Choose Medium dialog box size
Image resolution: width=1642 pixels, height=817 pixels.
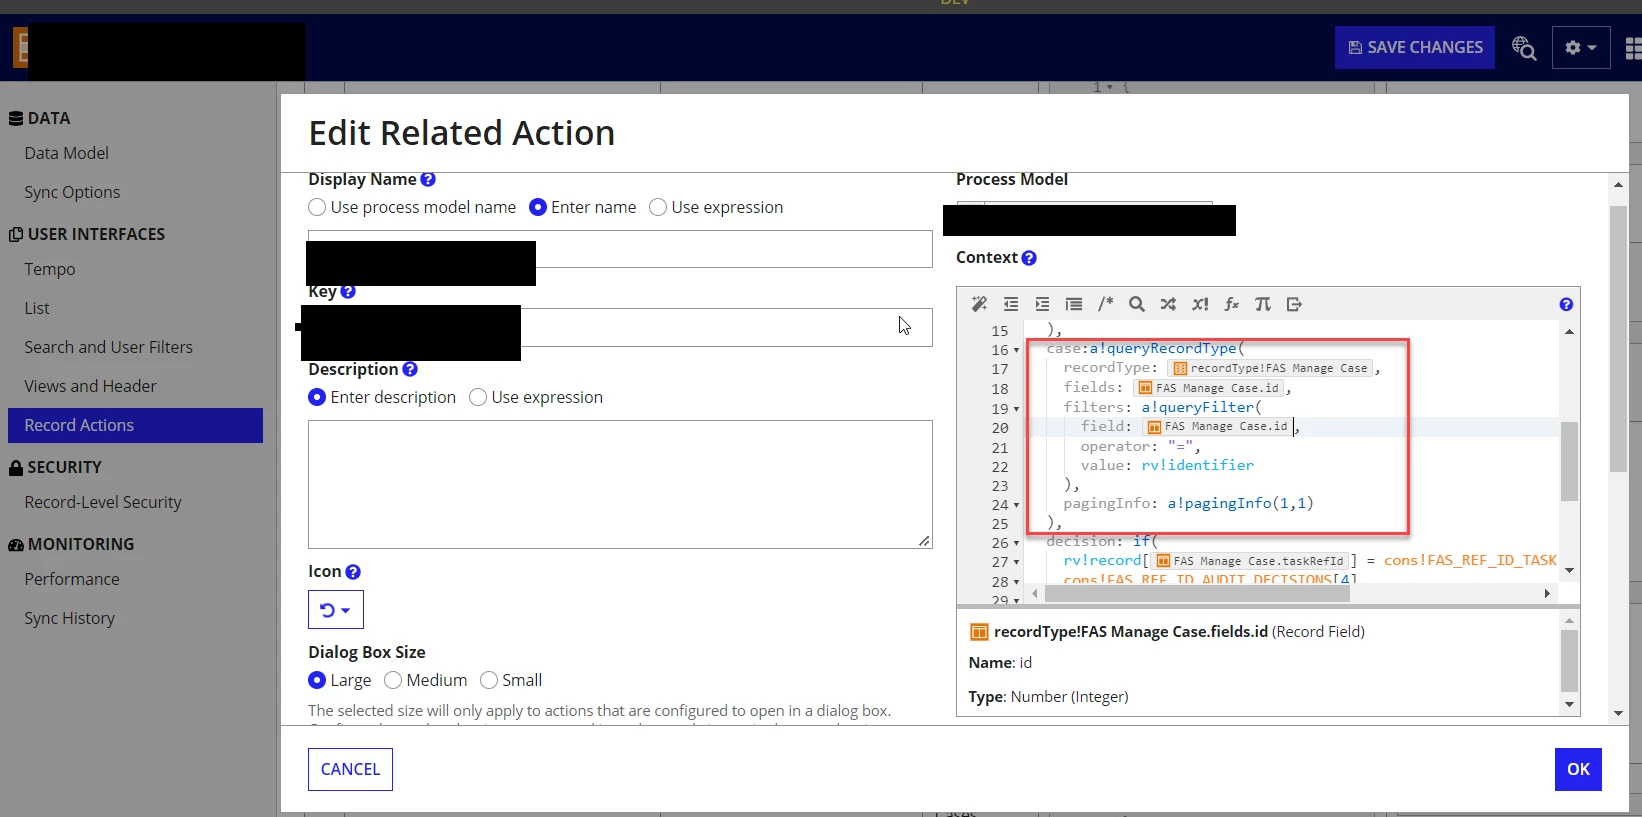[x=393, y=680]
